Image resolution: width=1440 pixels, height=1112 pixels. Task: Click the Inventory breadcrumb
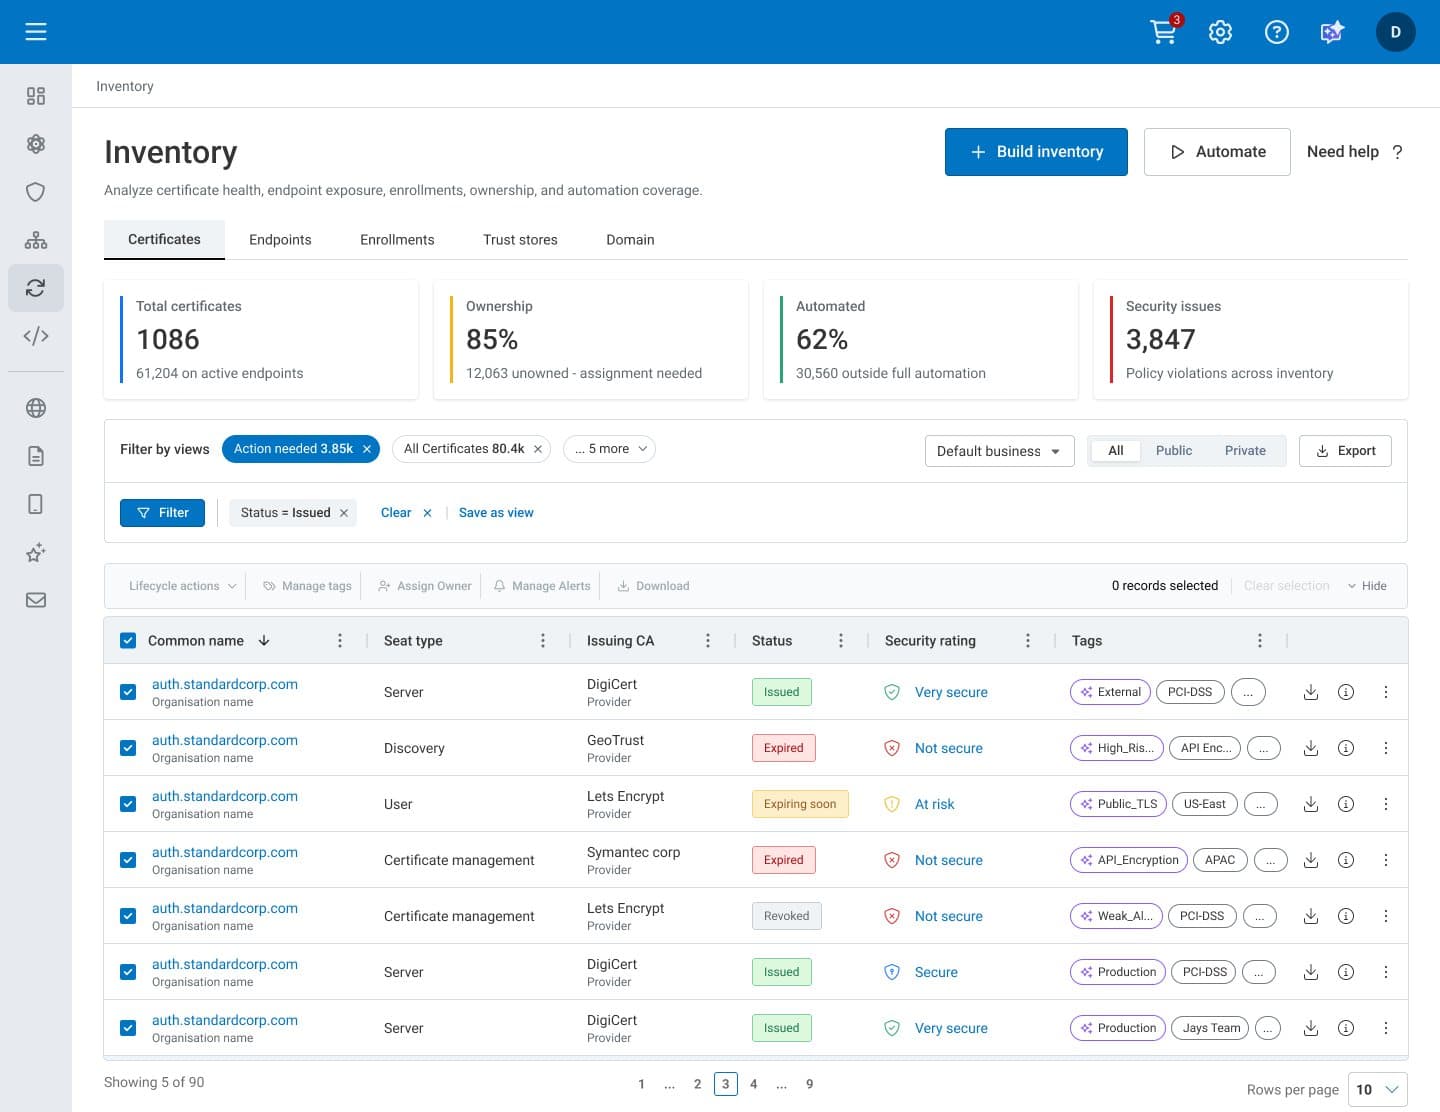click(125, 87)
